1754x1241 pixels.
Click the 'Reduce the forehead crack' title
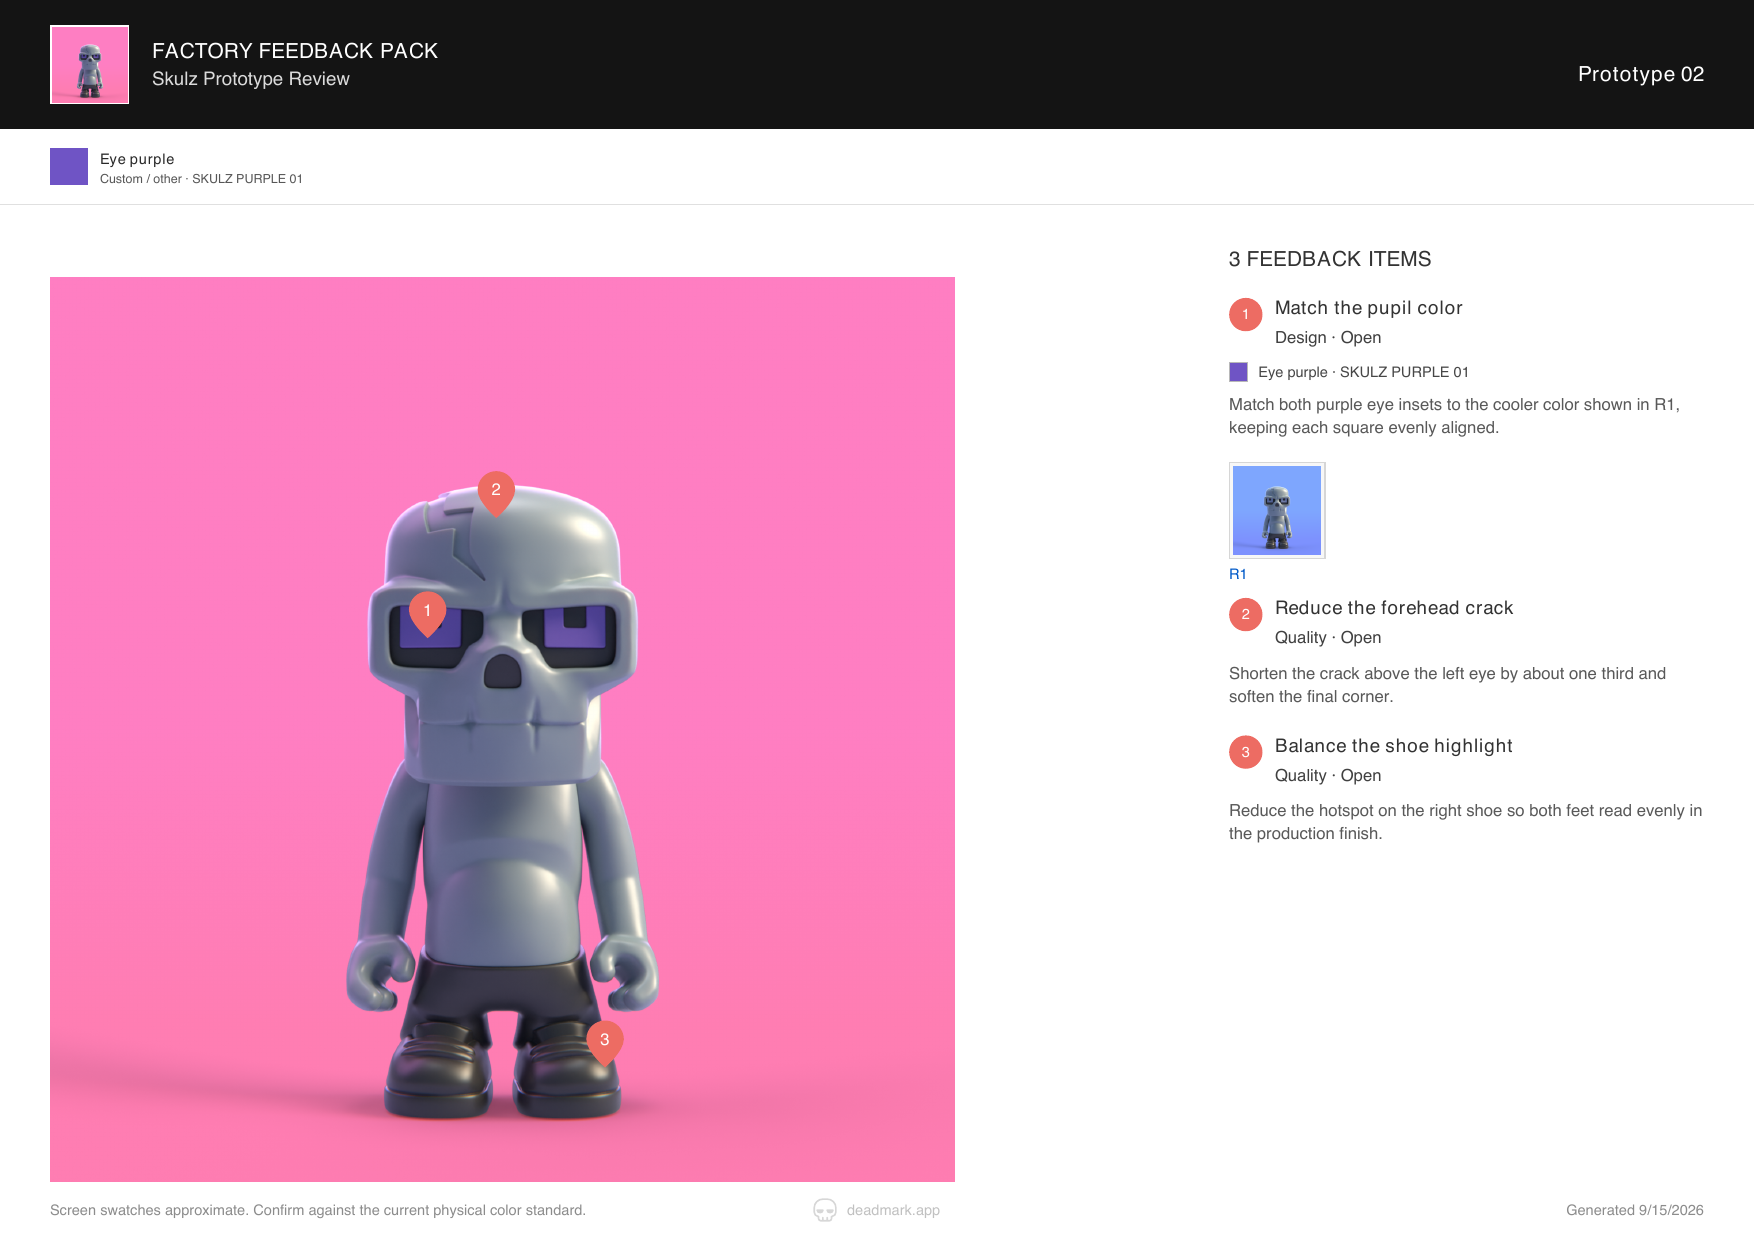click(1394, 608)
